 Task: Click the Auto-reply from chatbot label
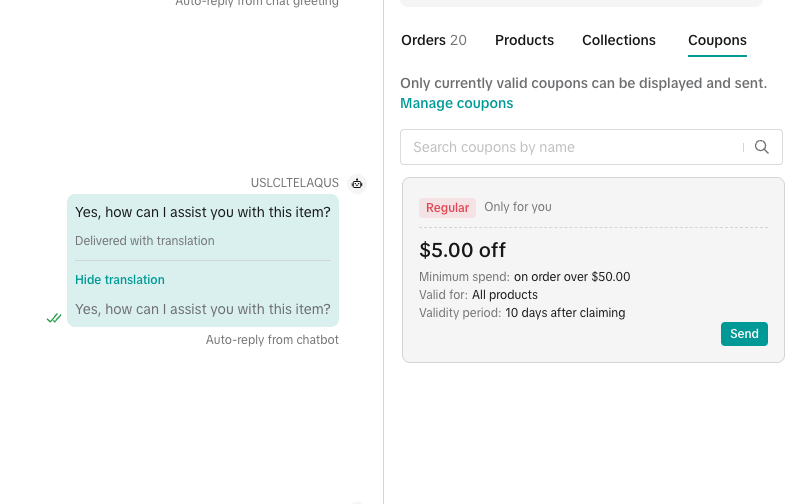coord(272,340)
